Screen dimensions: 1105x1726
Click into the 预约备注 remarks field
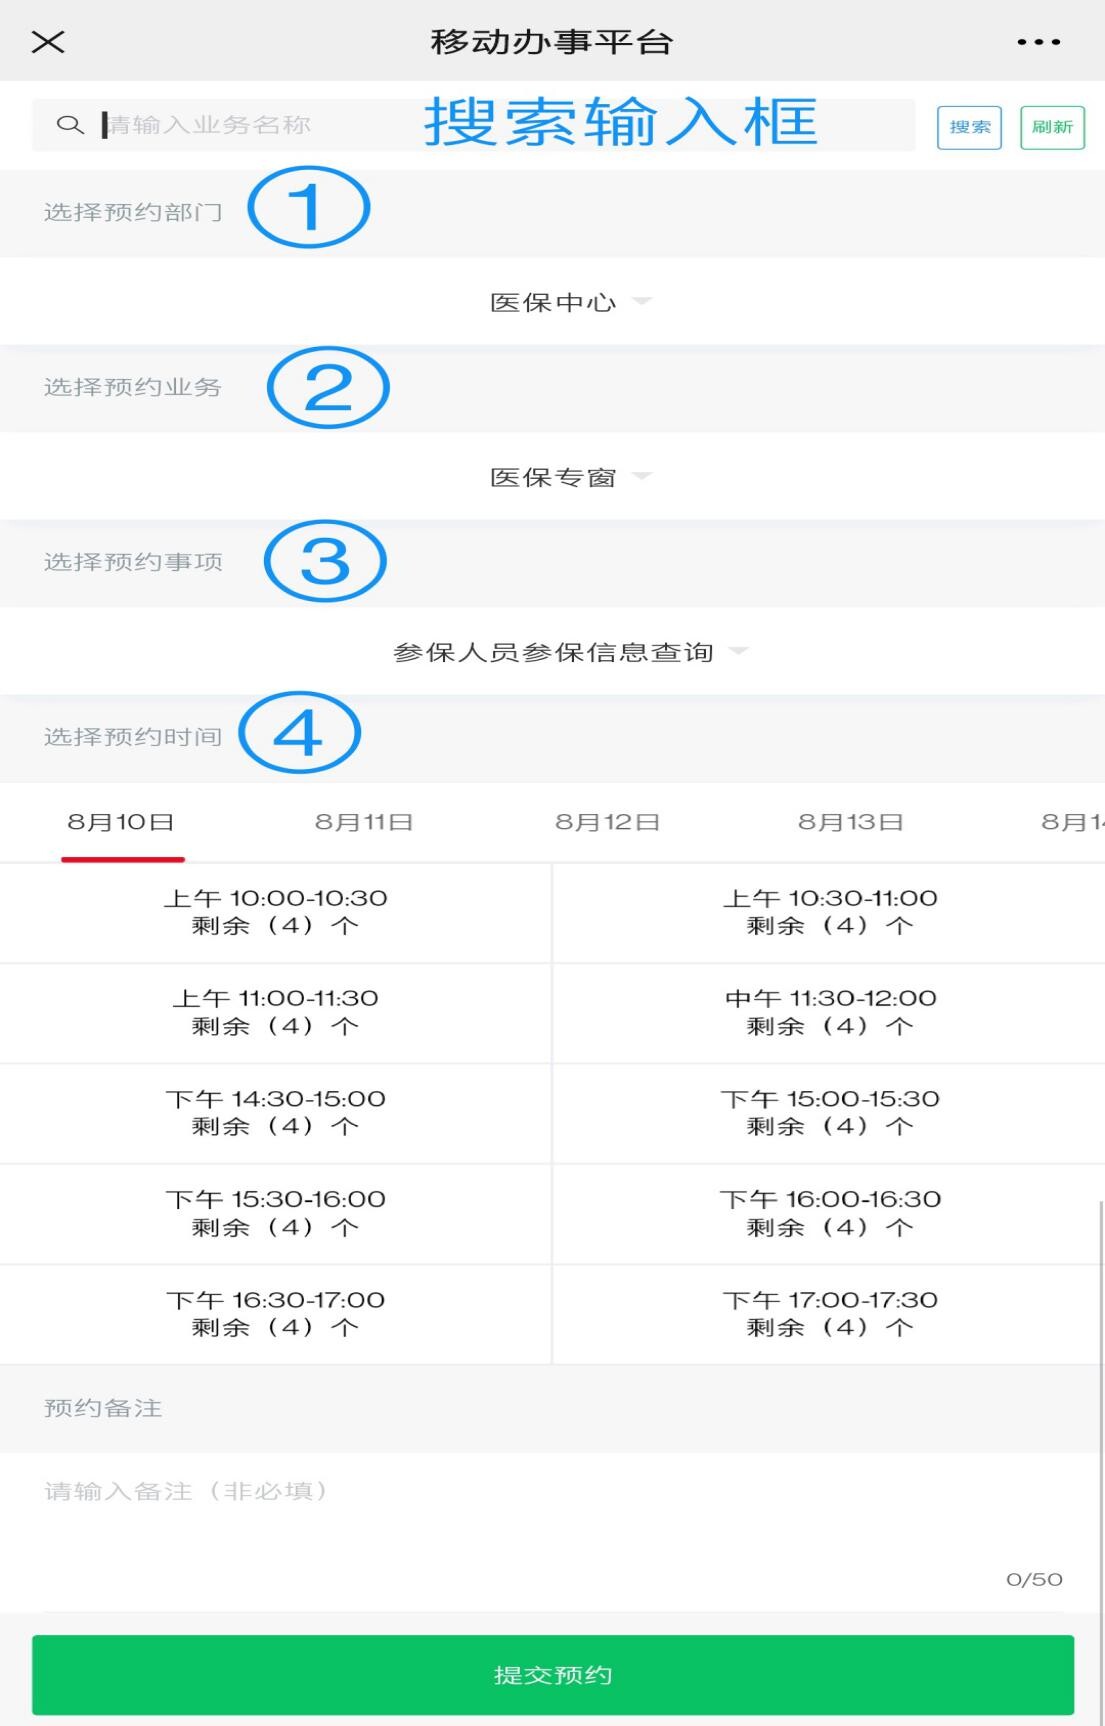550,1520
